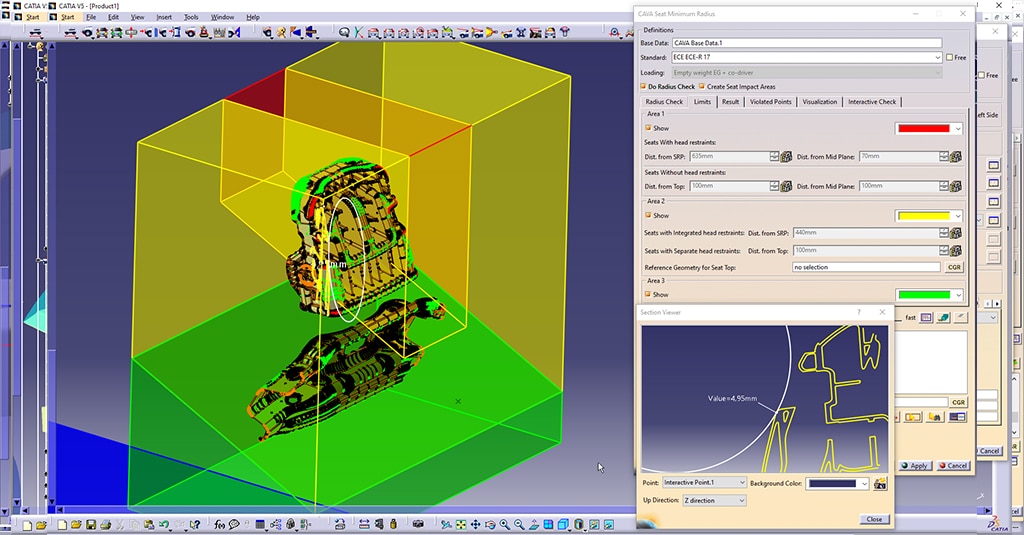Image resolution: width=1024 pixels, height=535 pixels.
Task: Toggle Do Radius Check option
Action: point(643,86)
